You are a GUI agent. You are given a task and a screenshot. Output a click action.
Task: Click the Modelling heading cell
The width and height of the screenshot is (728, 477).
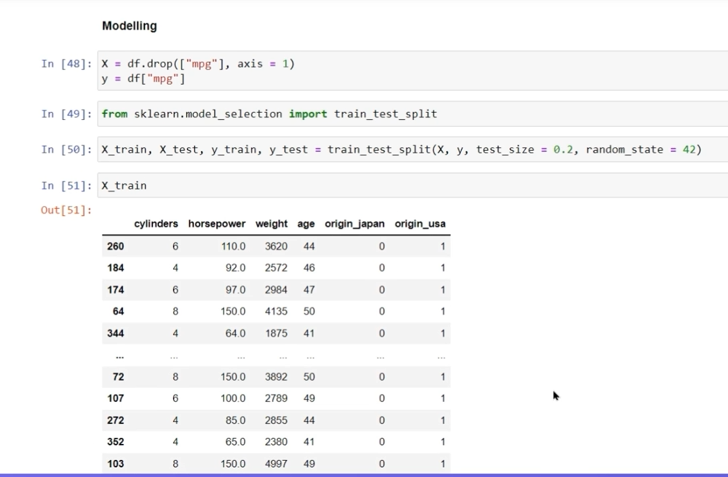tap(129, 26)
